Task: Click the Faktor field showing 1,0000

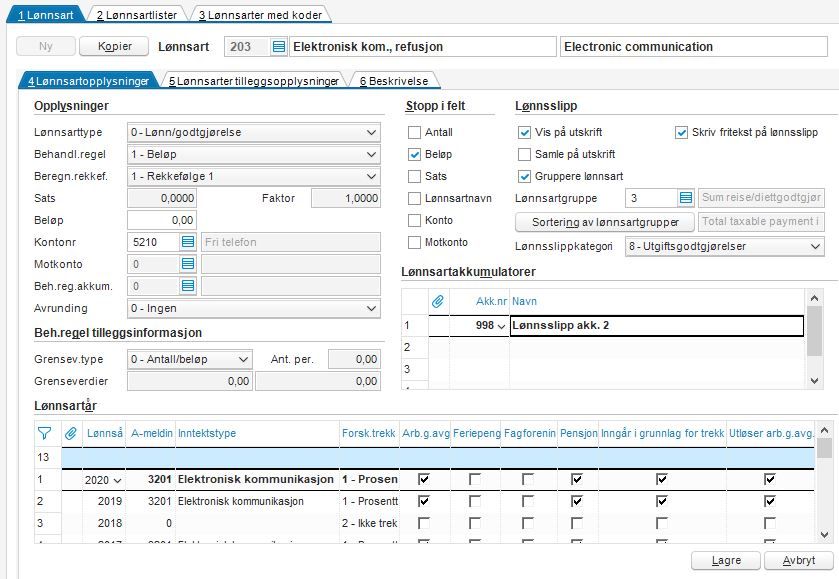Action: click(346, 198)
